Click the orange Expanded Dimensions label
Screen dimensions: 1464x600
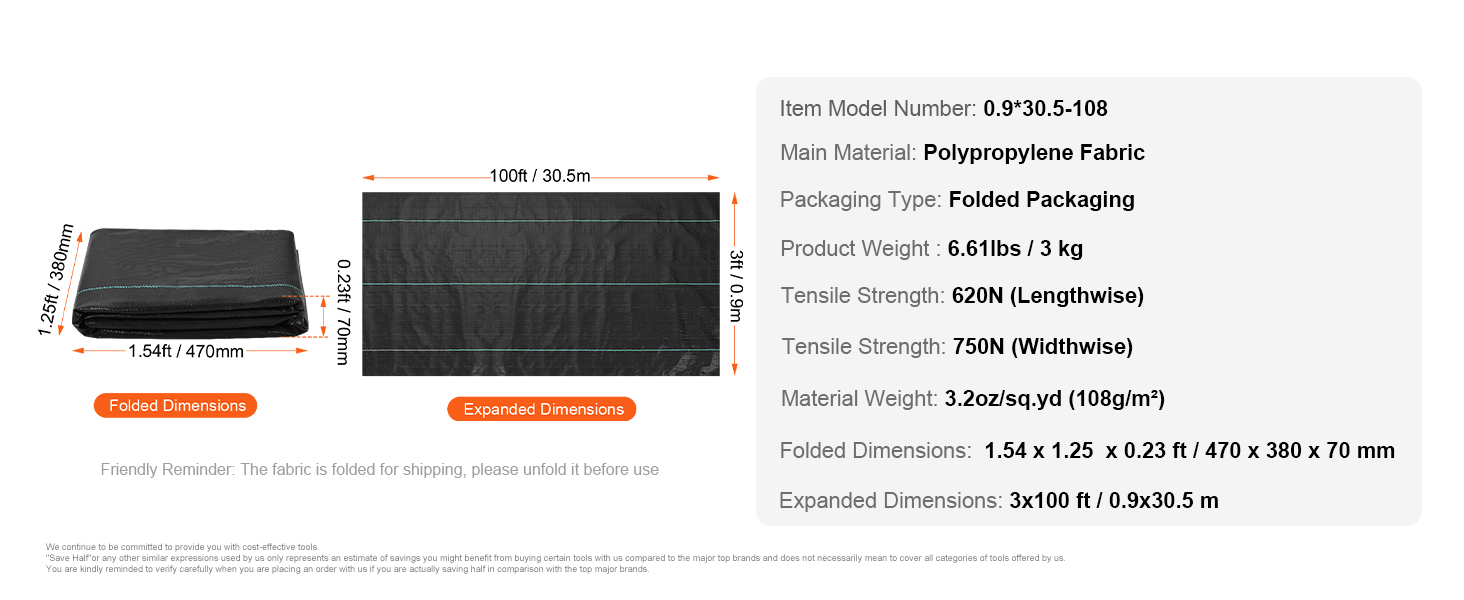coord(542,409)
